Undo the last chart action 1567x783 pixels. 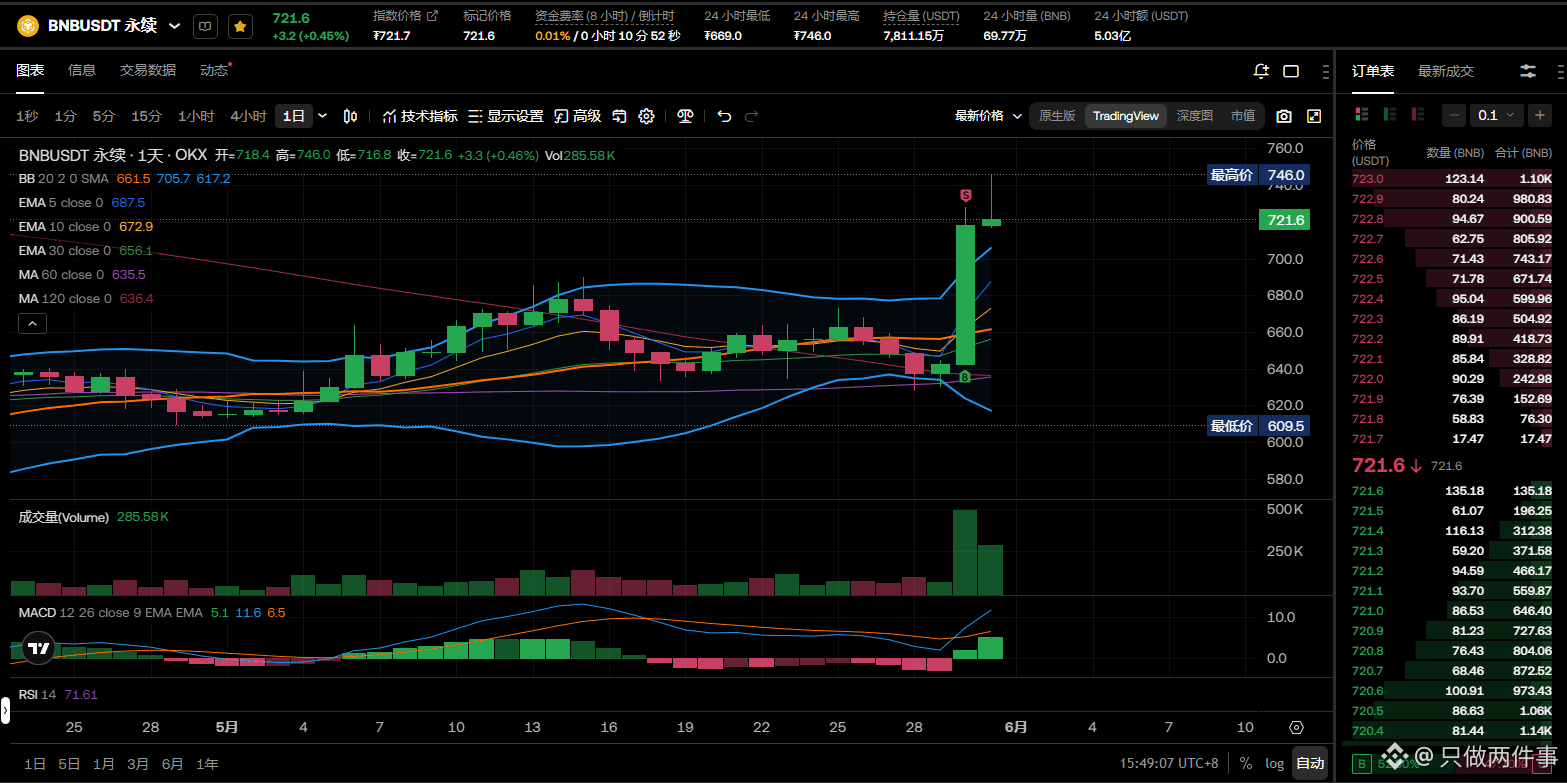coord(724,116)
